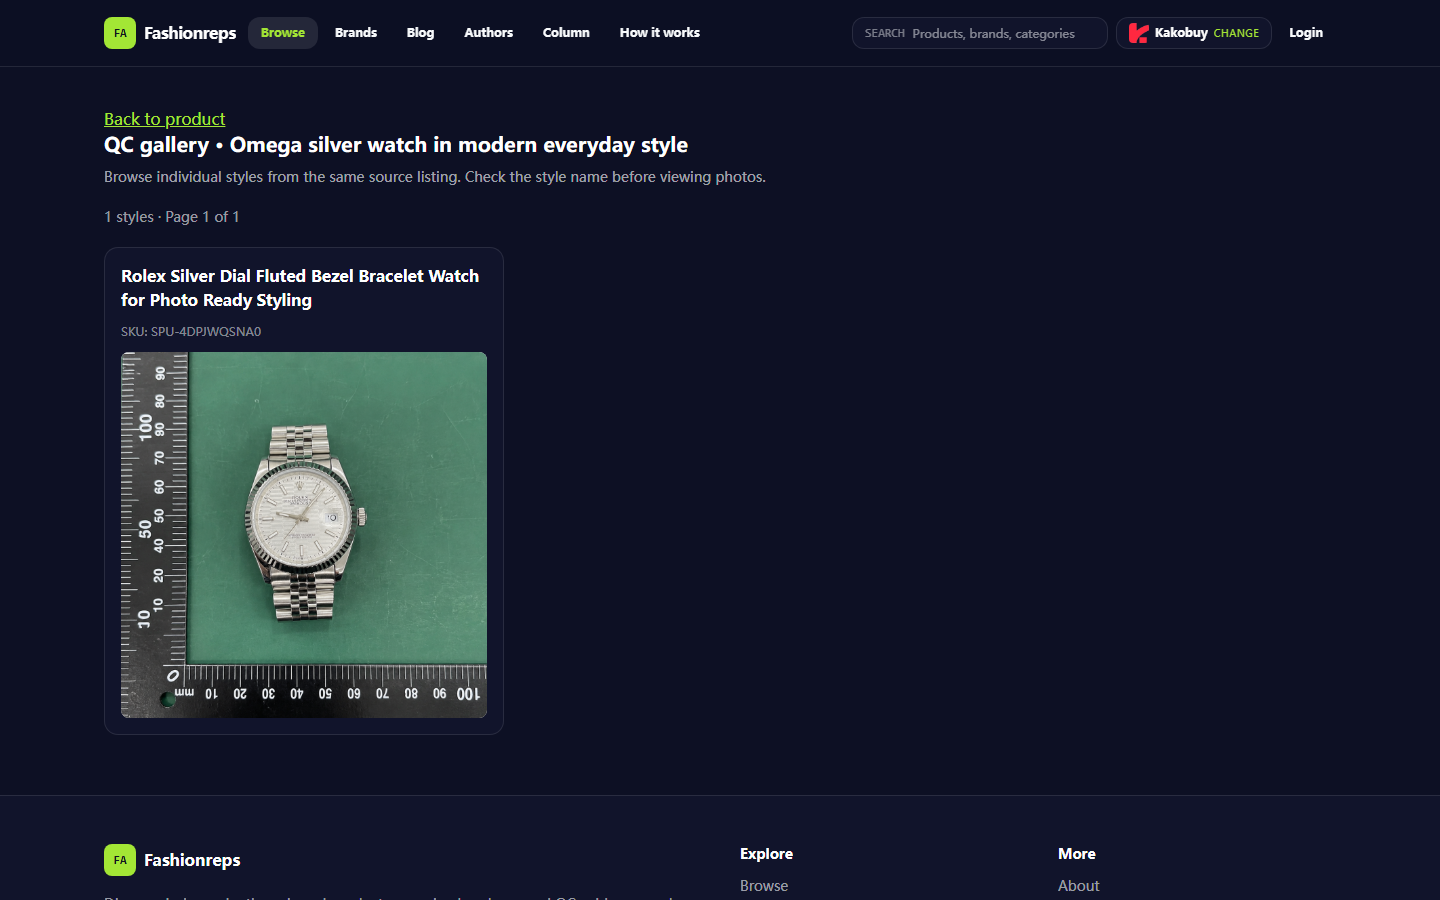Open the Brands navigation item
The width and height of the screenshot is (1440, 900).
[356, 33]
